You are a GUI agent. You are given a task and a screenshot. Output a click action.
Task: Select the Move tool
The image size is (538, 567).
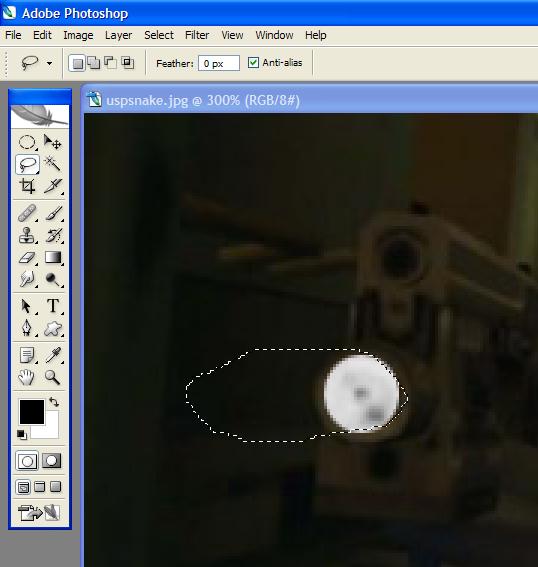(53, 142)
